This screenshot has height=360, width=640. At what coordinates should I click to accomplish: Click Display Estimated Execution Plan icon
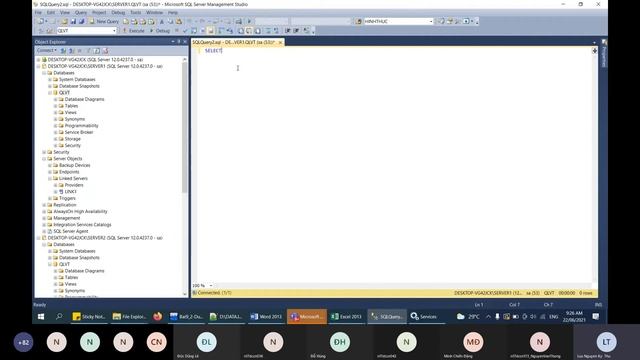pyautogui.click(x=194, y=31)
